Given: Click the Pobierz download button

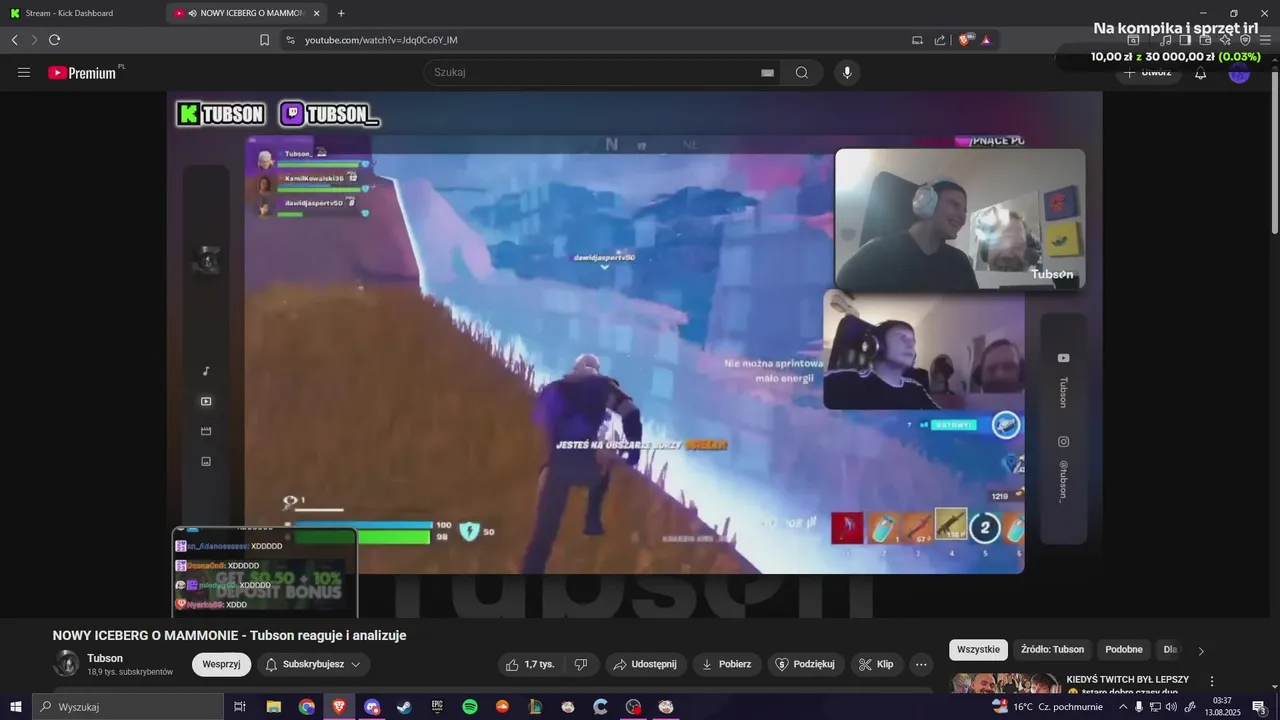Looking at the screenshot, I should pos(726,664).
